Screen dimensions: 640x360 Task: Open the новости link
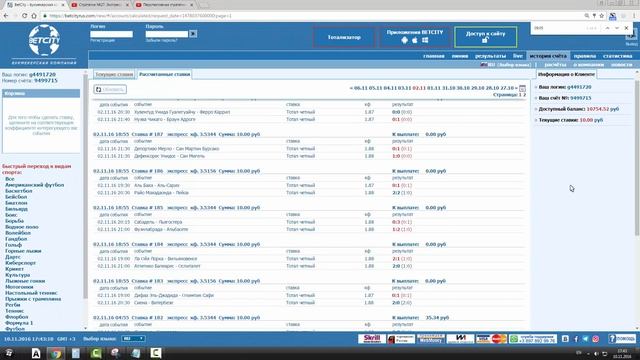click(x=621, y=65)
